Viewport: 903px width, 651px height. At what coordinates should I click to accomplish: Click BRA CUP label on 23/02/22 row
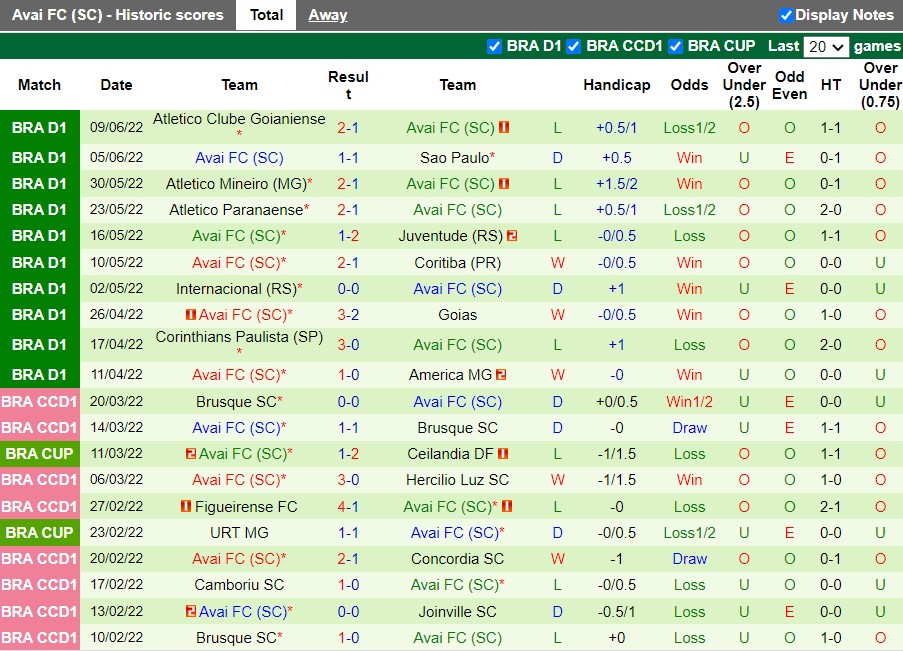pyautogui.click(x=40, y=533)
